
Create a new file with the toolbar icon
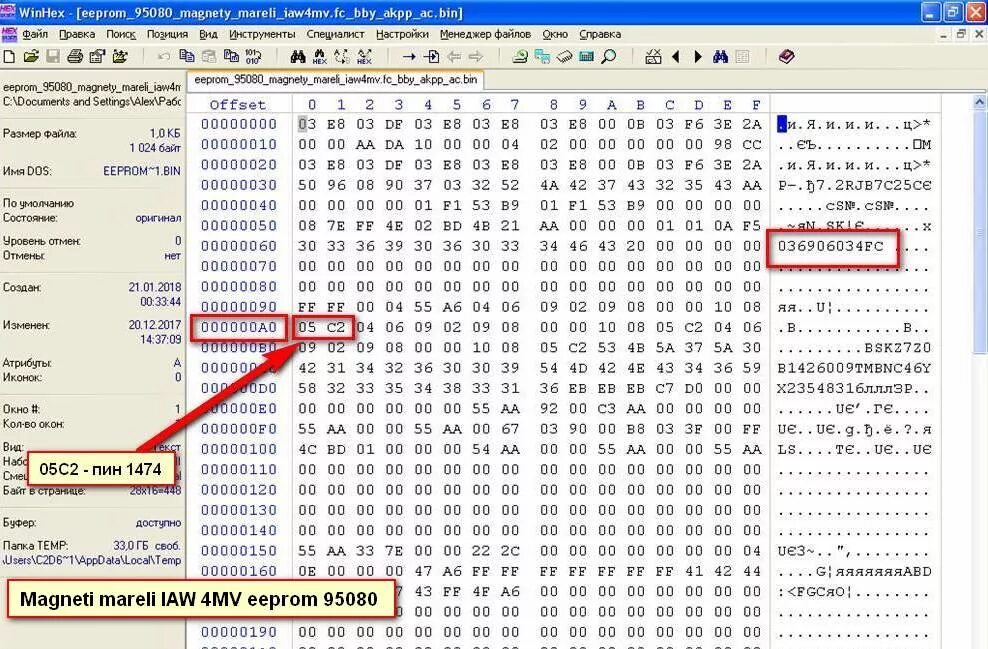point(9,57)
